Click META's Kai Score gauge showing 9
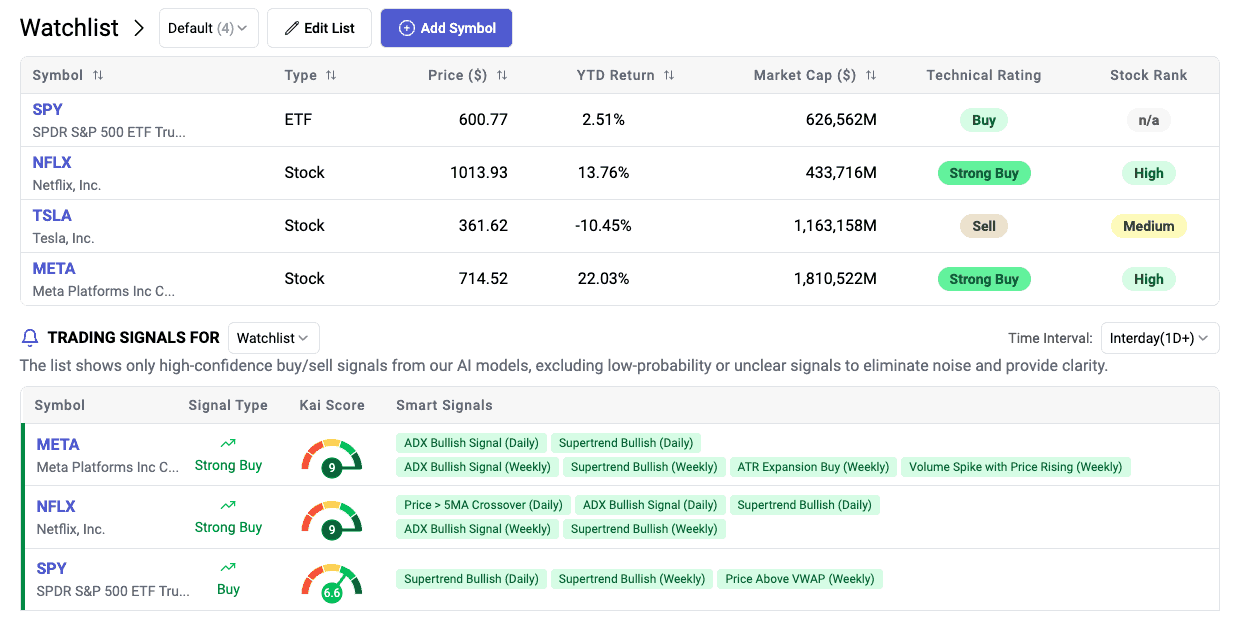This screenshot has width=1236, height=629. [331, 456]
